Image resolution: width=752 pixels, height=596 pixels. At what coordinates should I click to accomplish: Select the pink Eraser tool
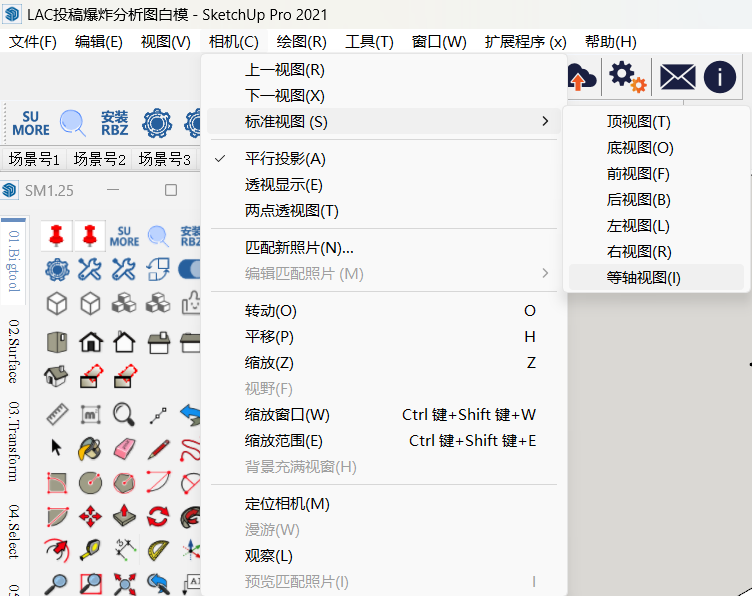point(125,449)
